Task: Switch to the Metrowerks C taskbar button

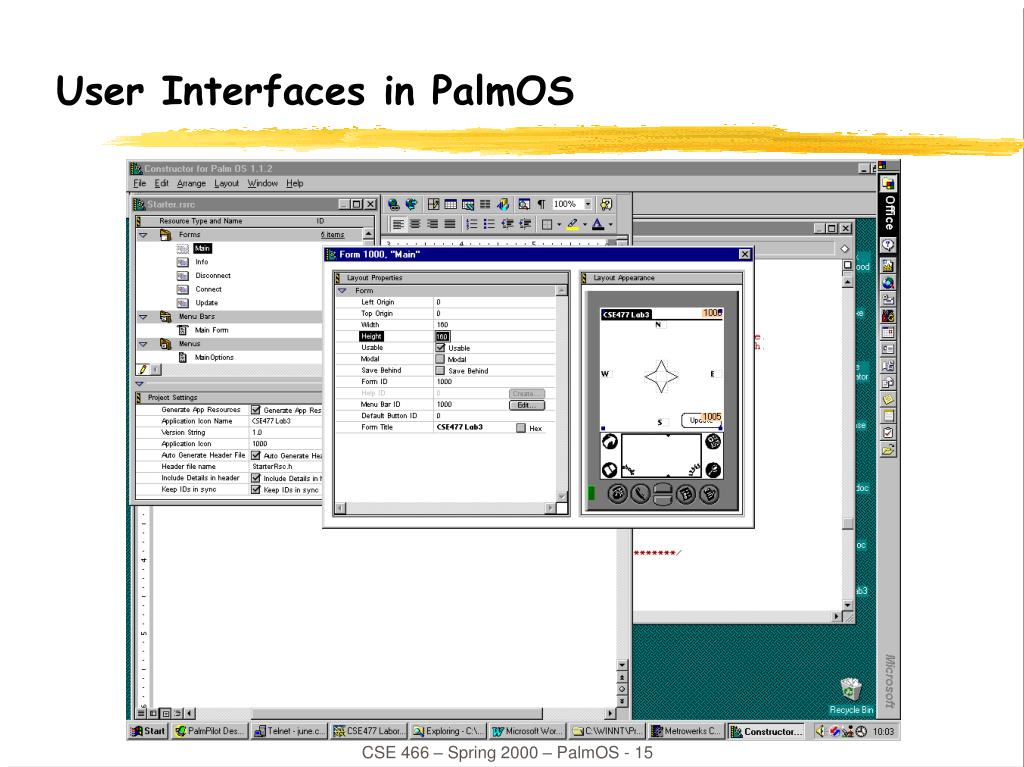Action: click(686, 731)
